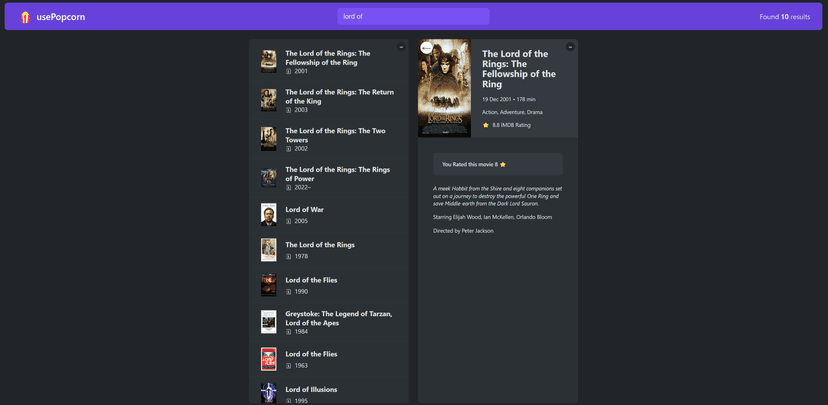
Task: Click the Rings of Power poster thumbnail
Action: pos(268,178)
